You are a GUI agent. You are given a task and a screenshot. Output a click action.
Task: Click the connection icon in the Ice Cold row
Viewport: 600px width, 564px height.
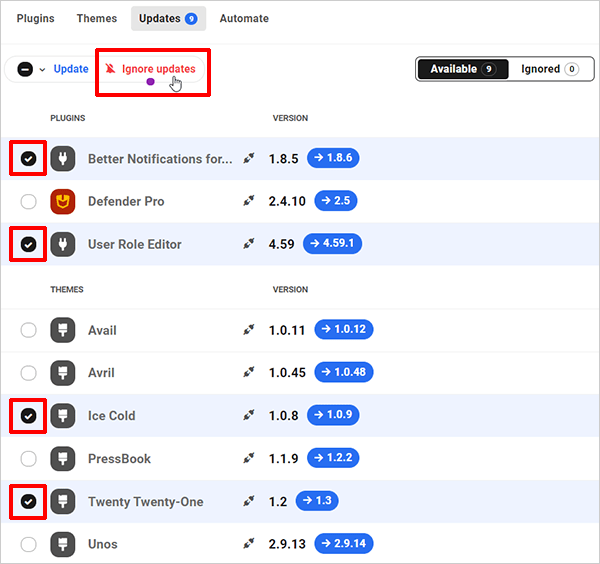[249, 416]
